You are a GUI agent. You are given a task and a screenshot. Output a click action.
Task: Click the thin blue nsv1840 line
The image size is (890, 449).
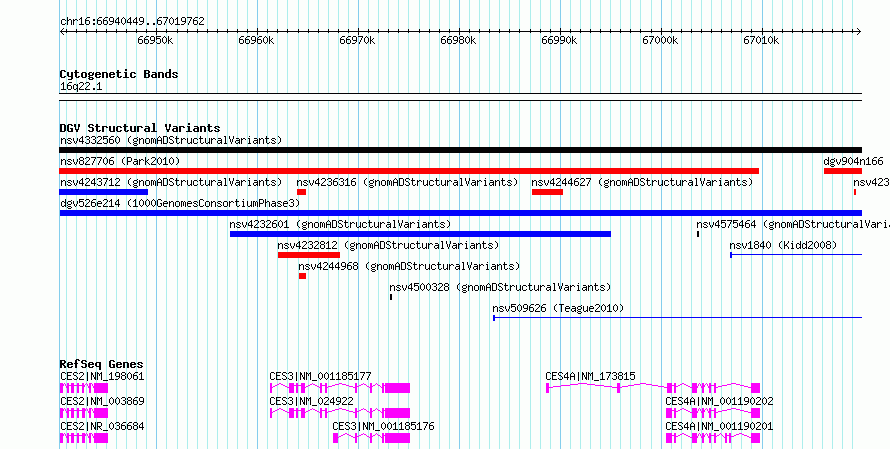click(x=796, y=255)
